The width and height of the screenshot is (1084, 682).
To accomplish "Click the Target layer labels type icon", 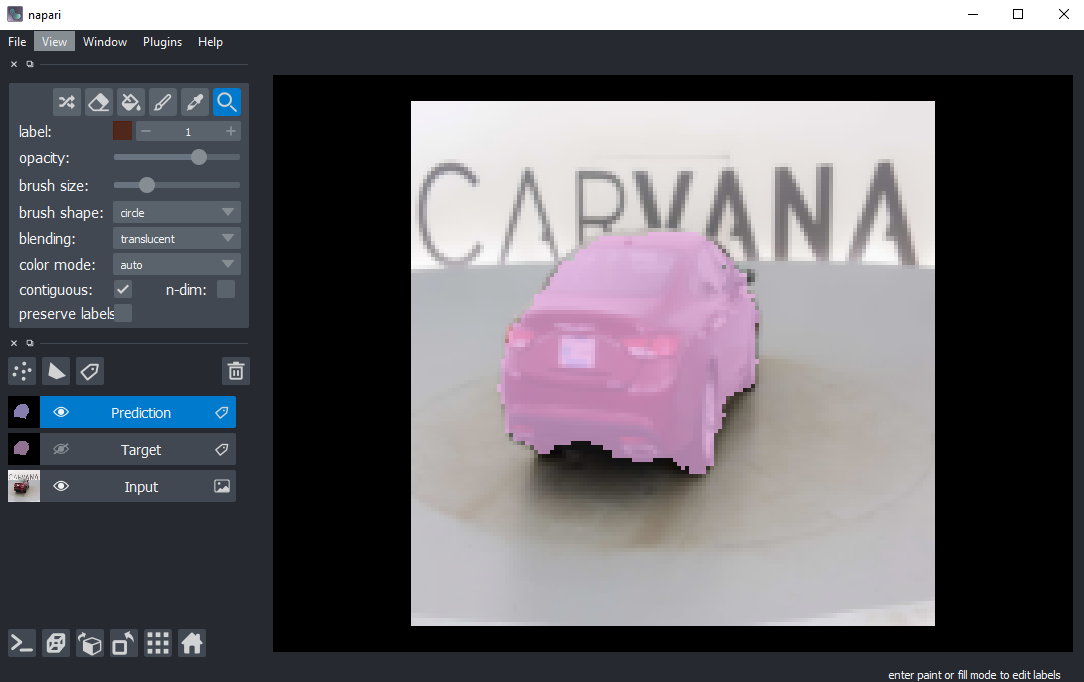I will (221, 450).
